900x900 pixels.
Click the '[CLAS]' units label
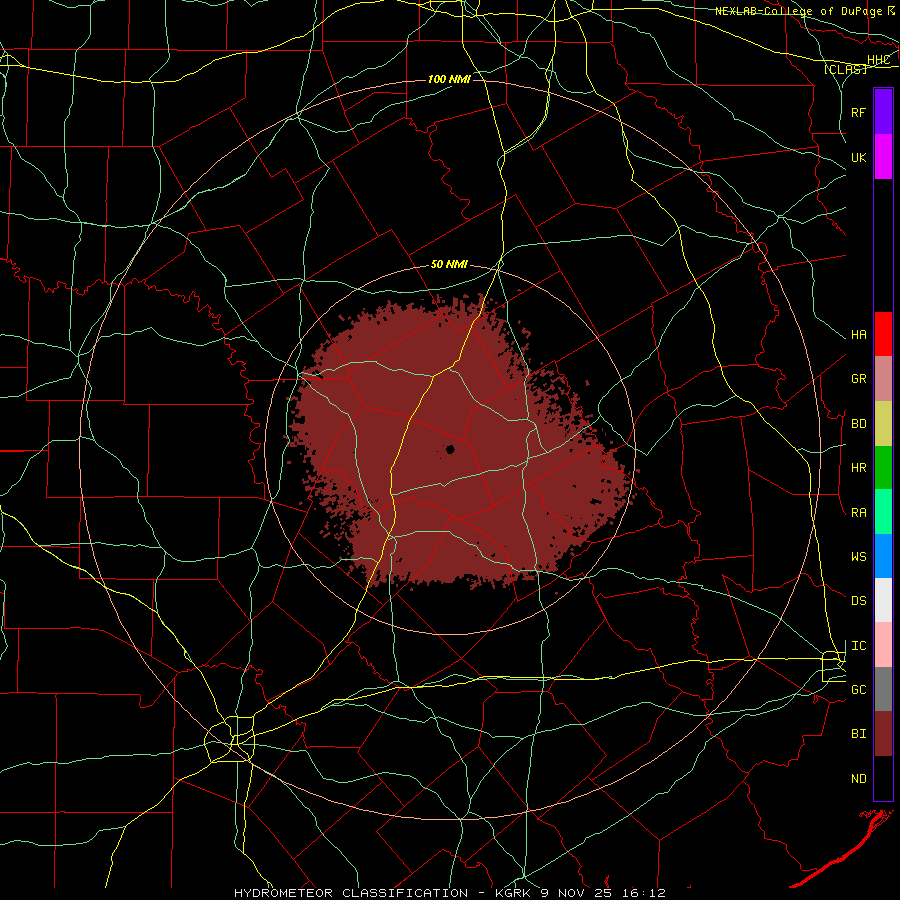coord(845,69)
